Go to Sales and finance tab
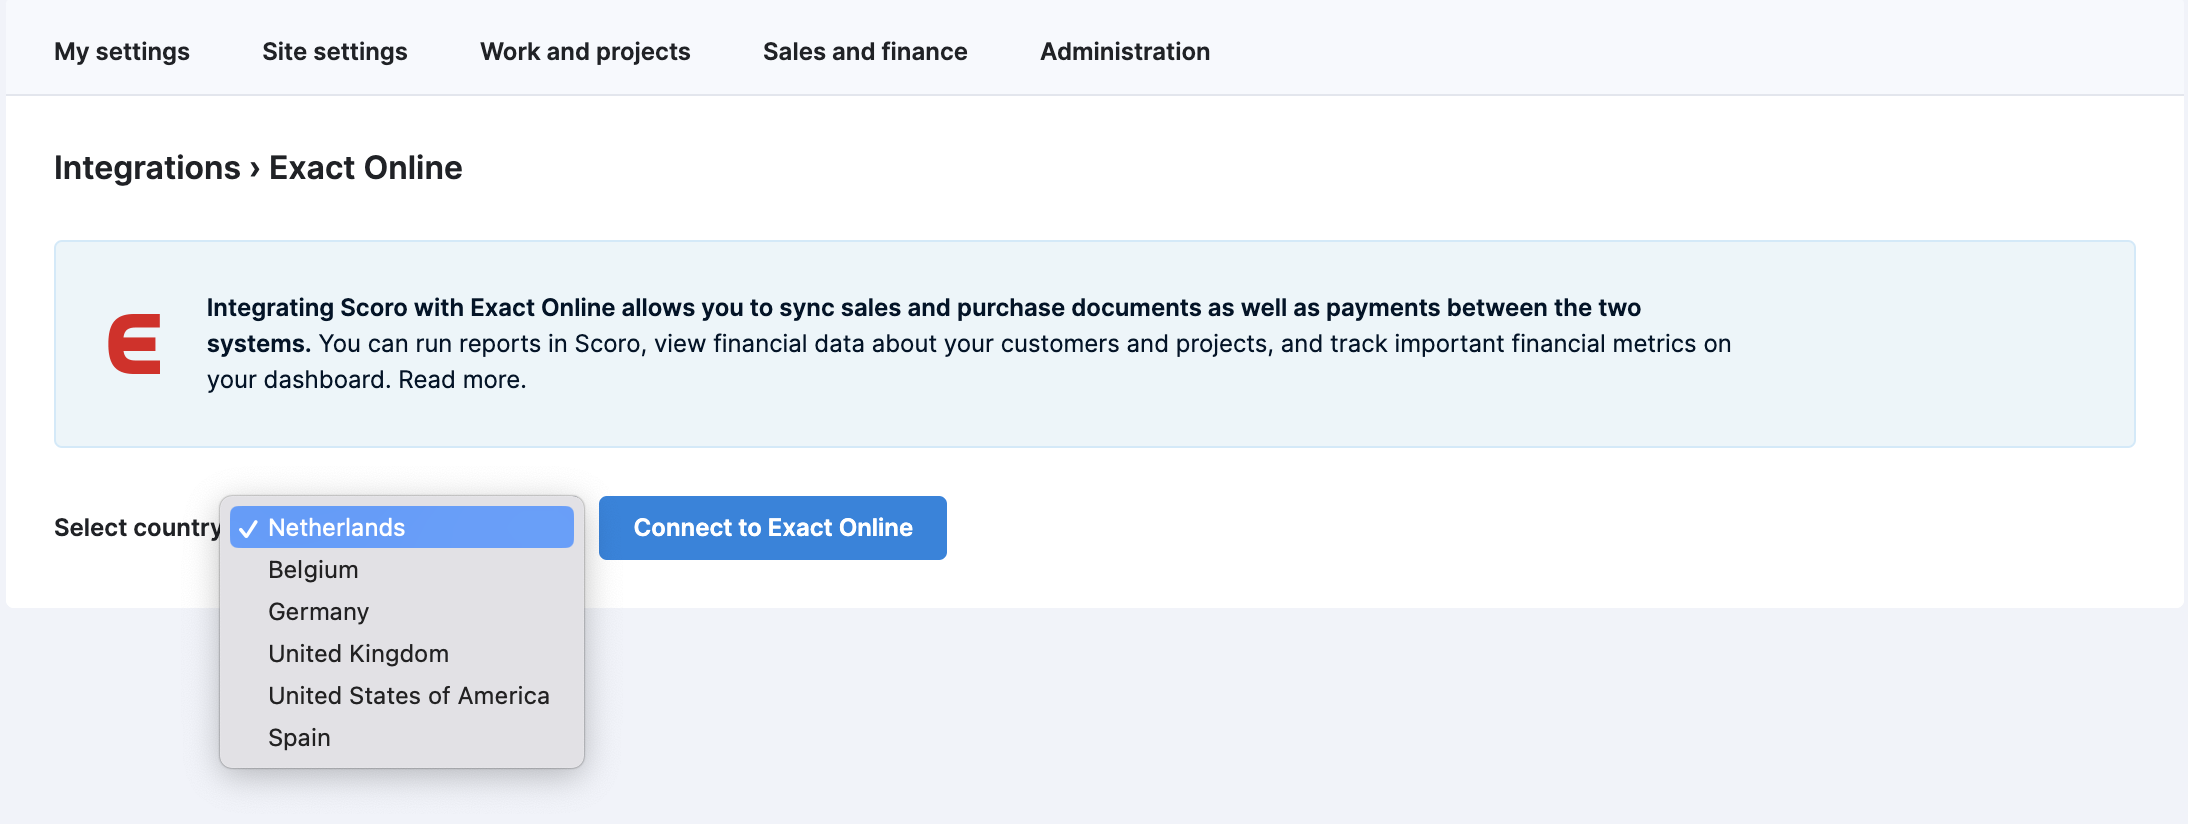2188x824 pixels. [865, 51]
